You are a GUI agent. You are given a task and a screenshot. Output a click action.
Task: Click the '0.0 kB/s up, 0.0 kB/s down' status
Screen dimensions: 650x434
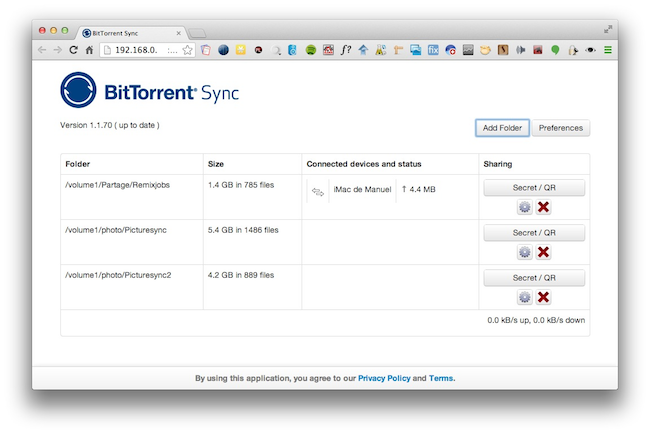536,320
